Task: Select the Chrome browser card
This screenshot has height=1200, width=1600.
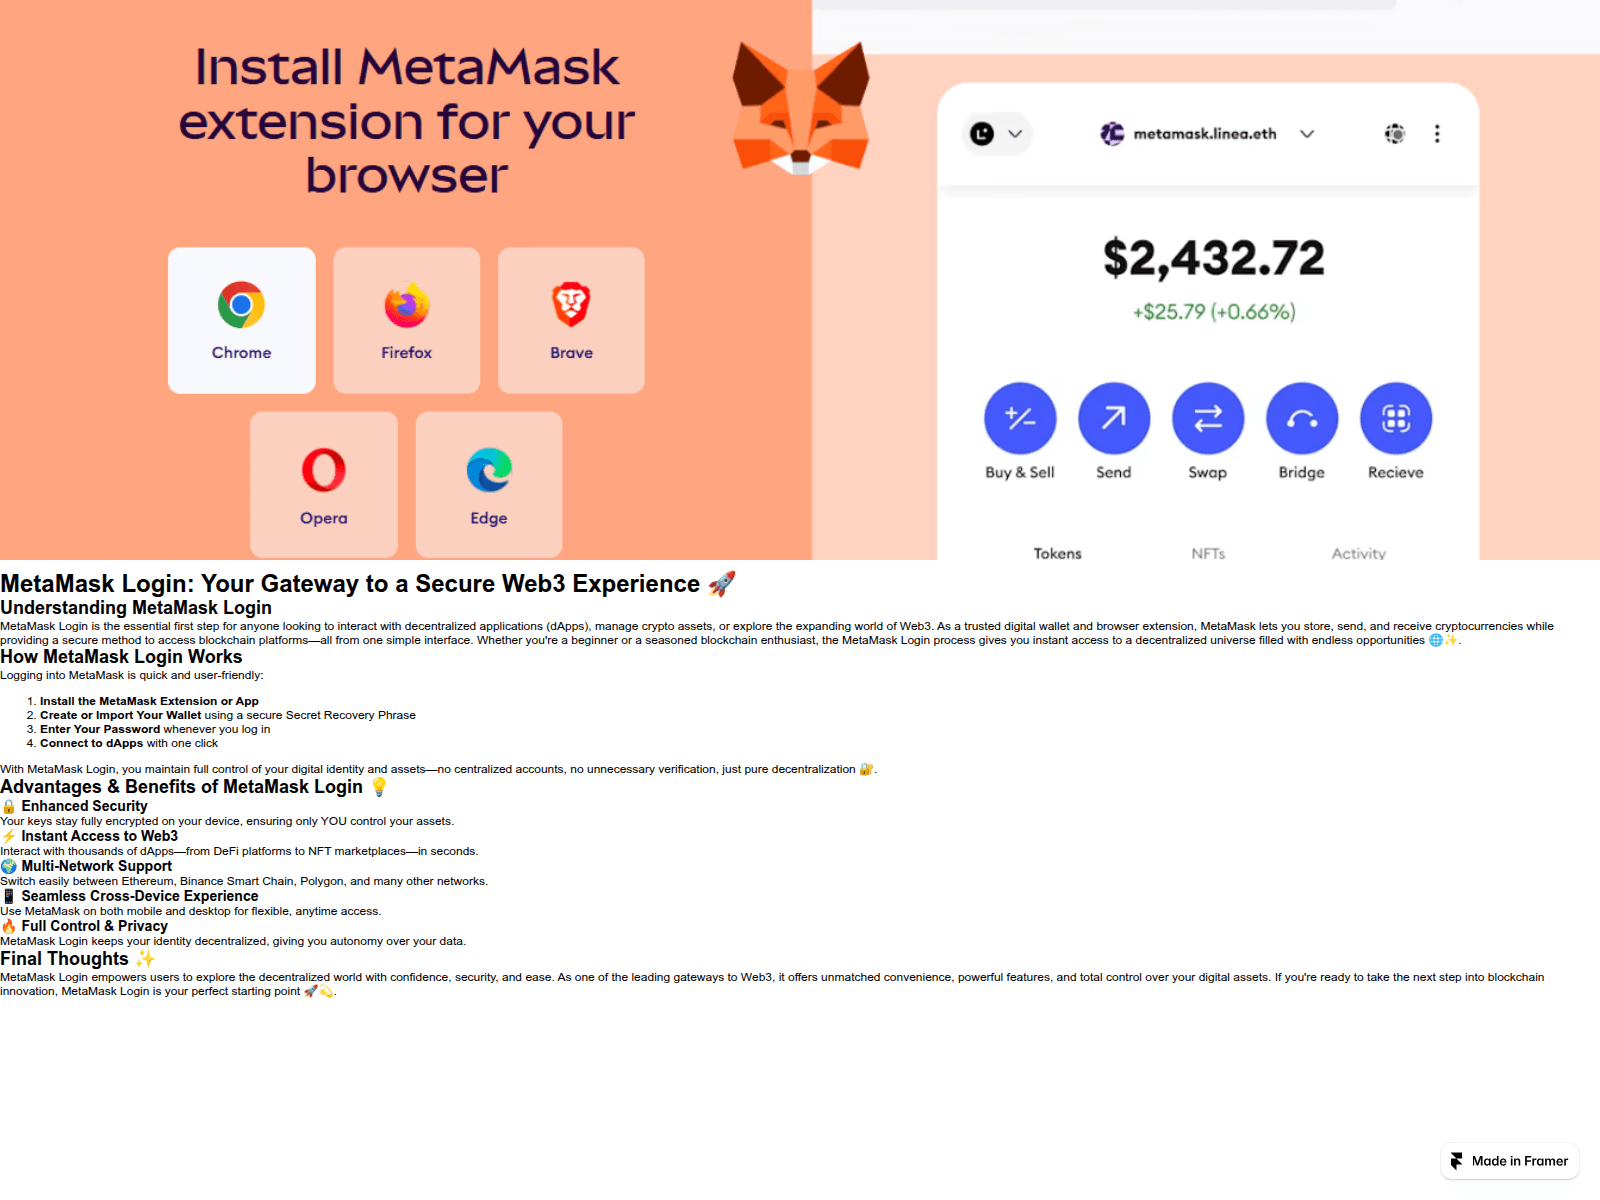Action: click(242, 320)
